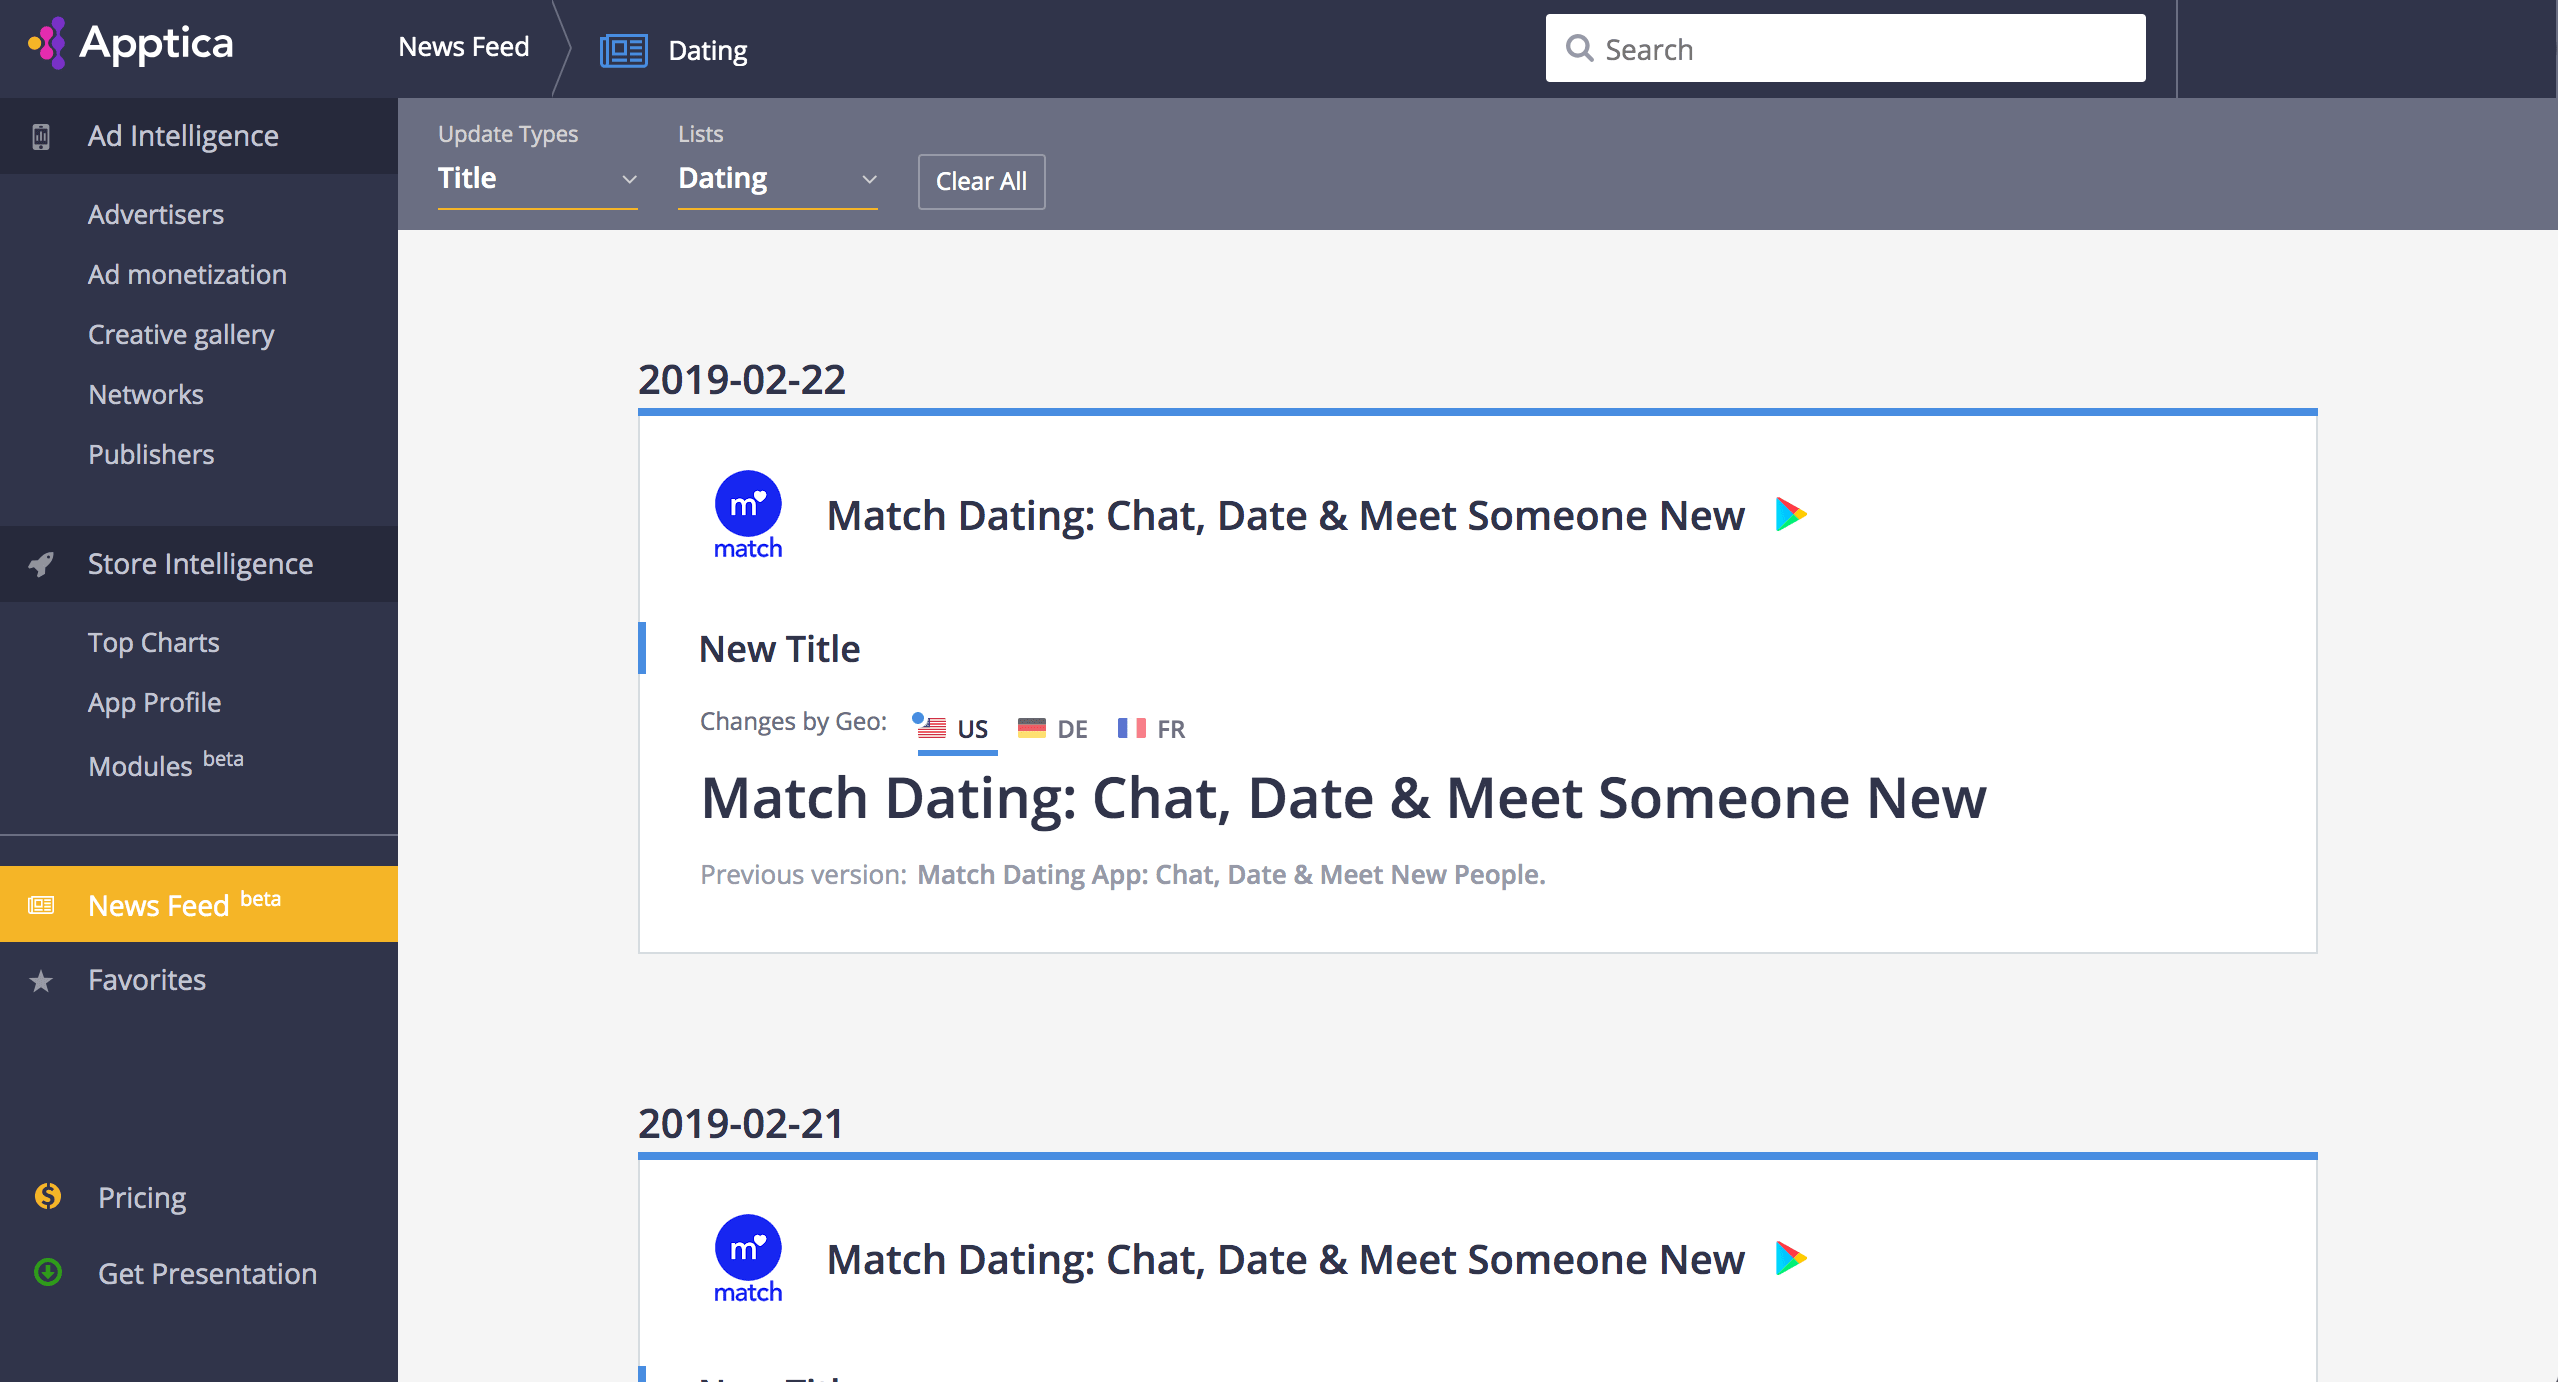This screenshot has height=1382, width=2558.
Task: Select the US geo tab
Action: coord(957,729)
